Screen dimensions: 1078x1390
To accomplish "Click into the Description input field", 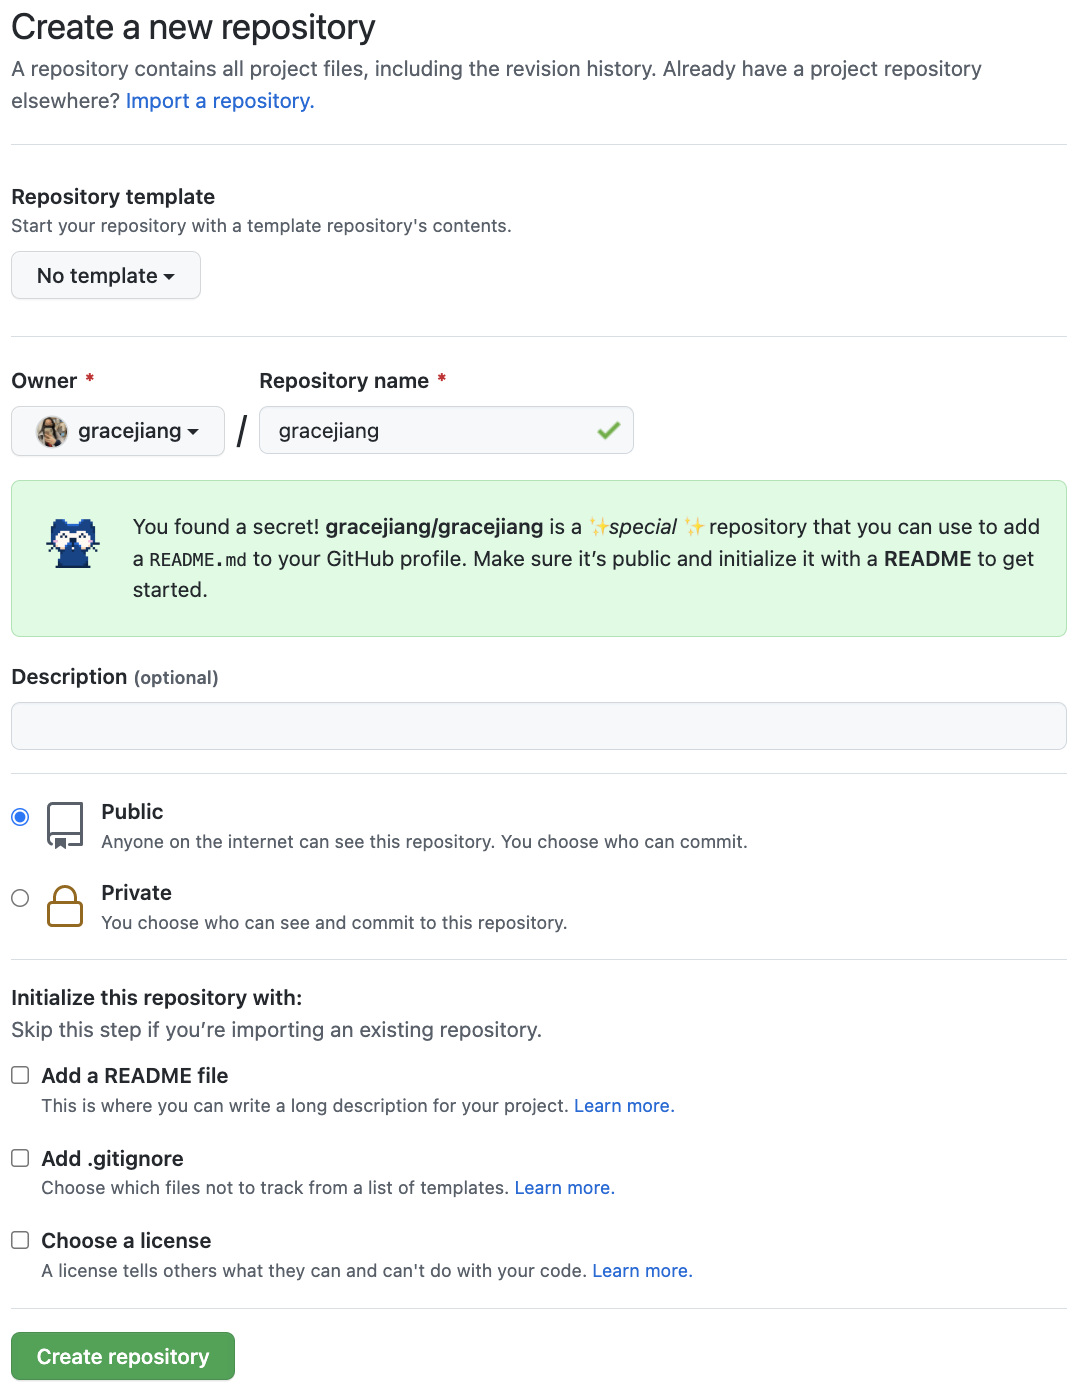I will (538, 726).
